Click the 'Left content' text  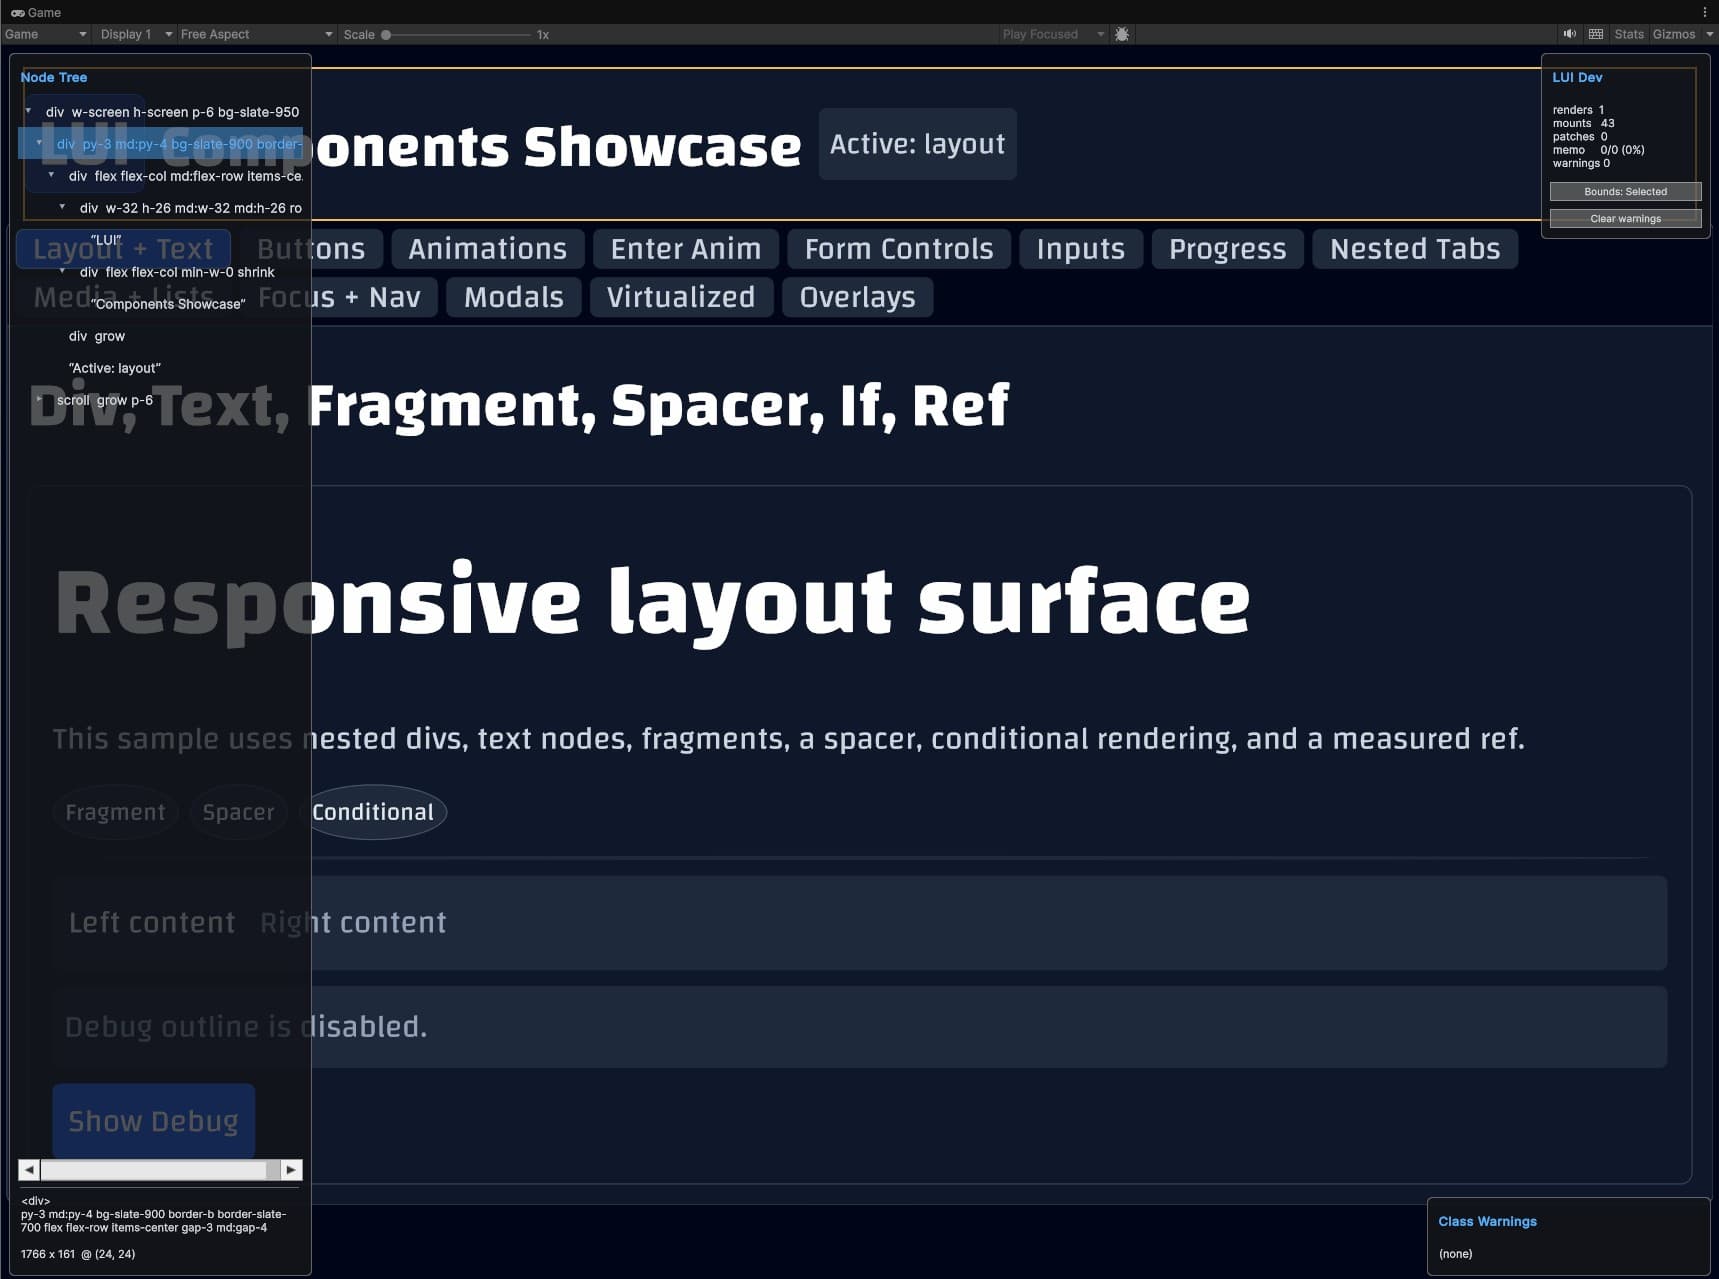click(x=152, y=922)
